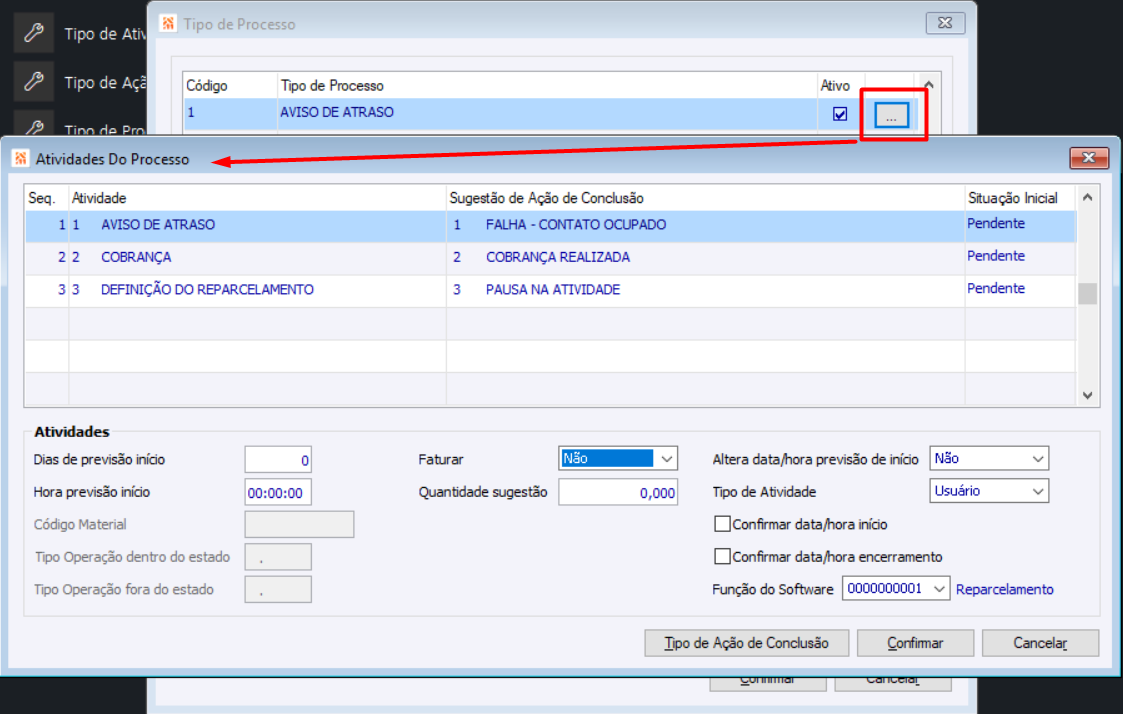The height and width of the screenshot is (714, 1123).
Task: Click Tipo de Processo window title icon
Action: click(x=168, y=24)
